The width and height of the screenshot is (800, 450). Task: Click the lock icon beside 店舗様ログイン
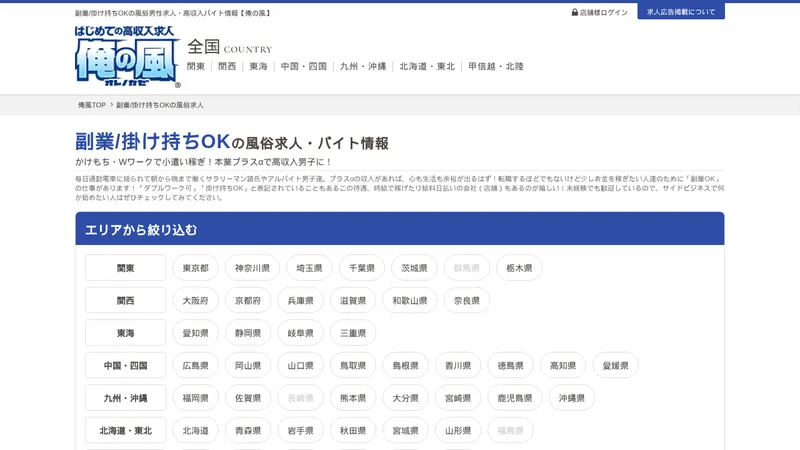(x=574, y=12)
